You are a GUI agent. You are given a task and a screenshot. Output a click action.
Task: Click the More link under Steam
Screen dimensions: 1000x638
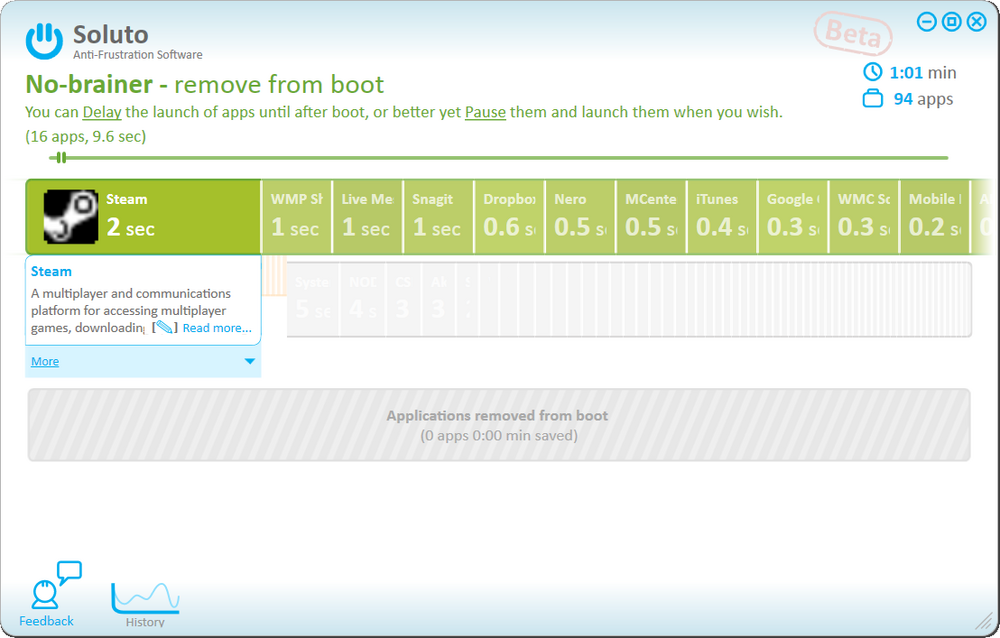pyautogui.click(x=45, y=361)
